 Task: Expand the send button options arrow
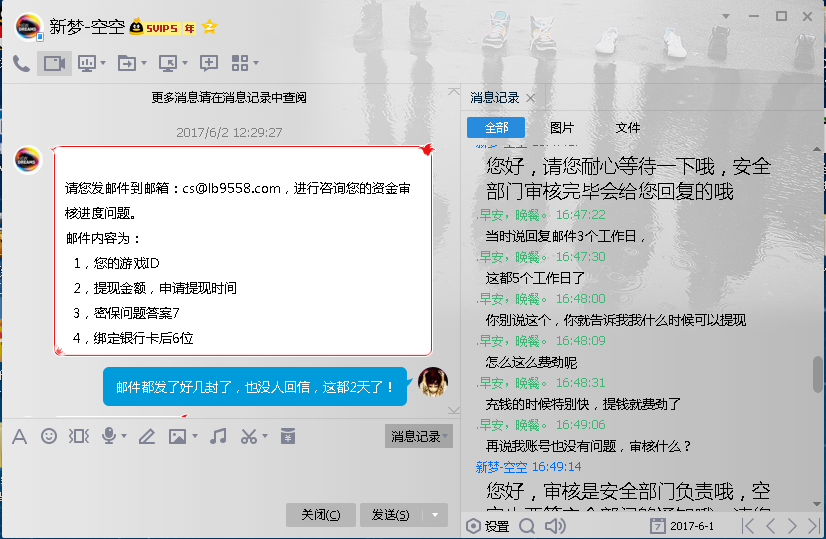pos(435,515)
